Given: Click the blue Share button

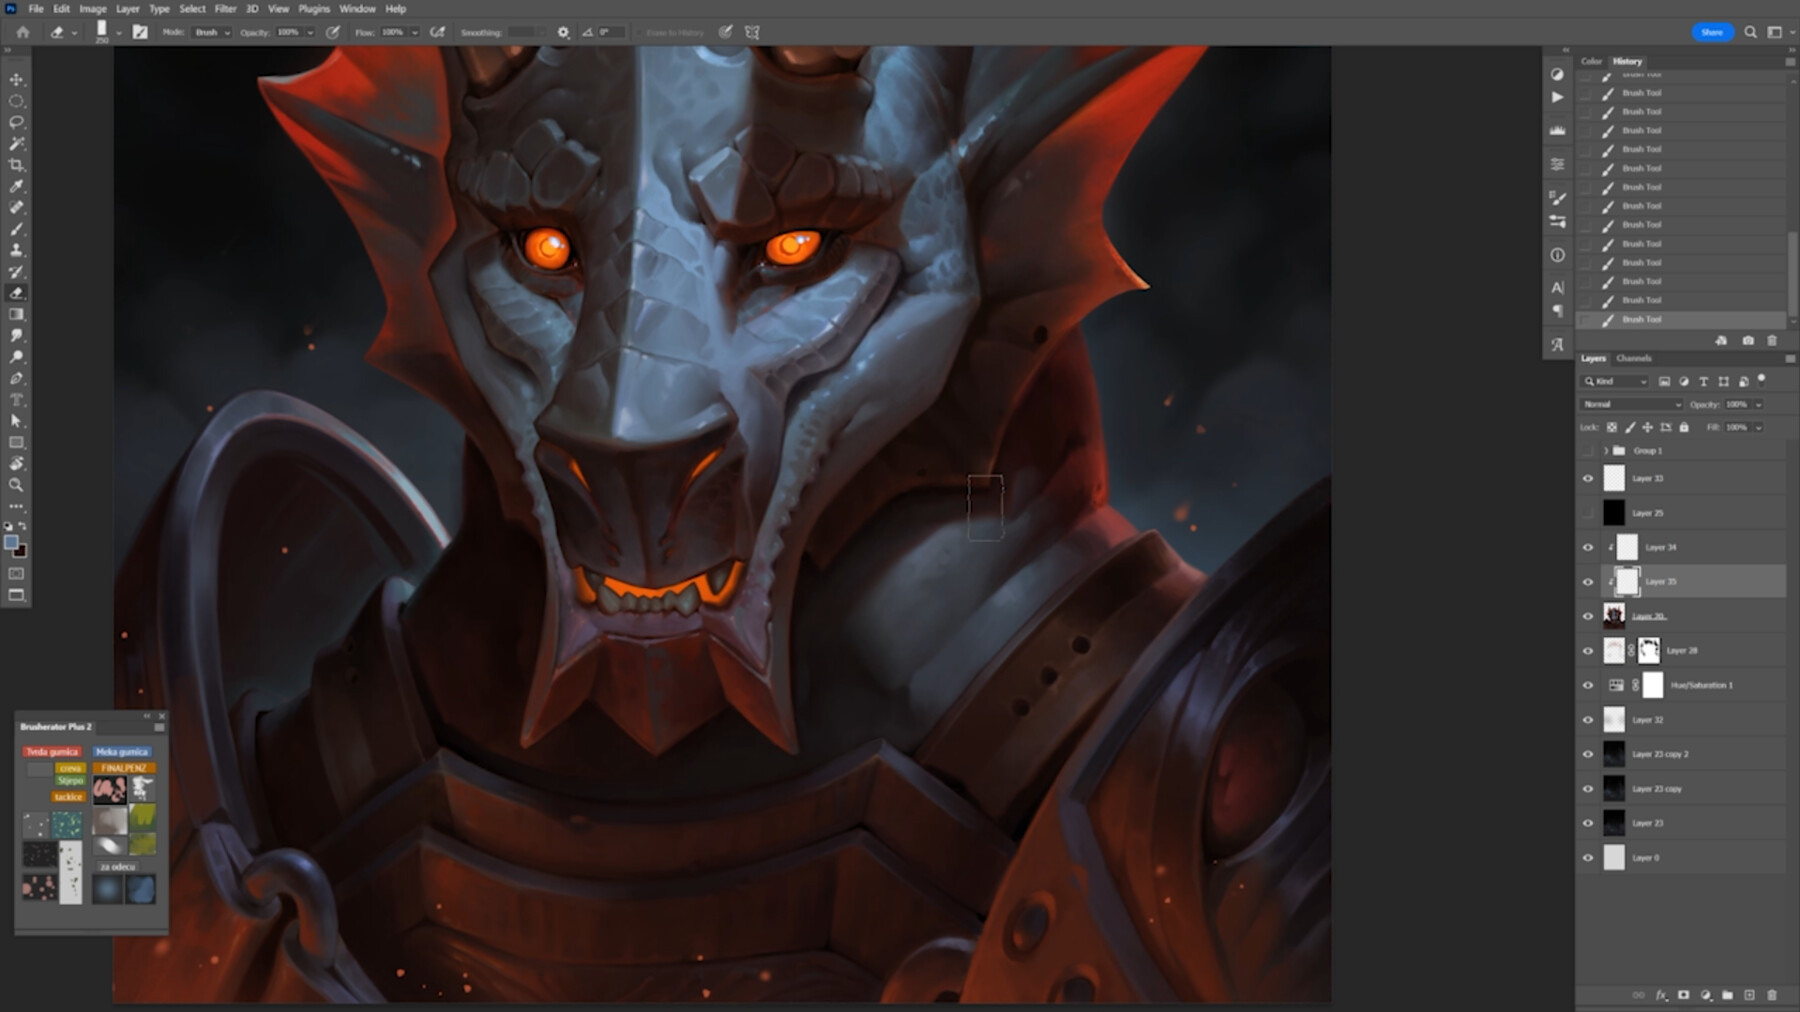Looking at the screenshot, I should coord(1712,32).
